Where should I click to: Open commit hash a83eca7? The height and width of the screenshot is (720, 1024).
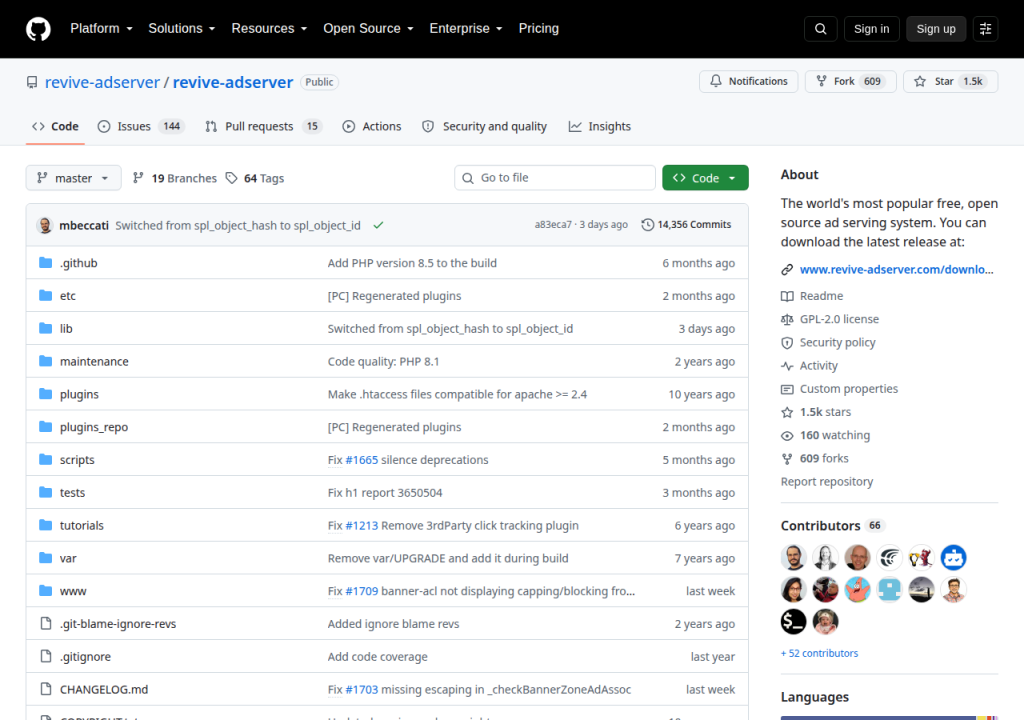click(553, 224)
